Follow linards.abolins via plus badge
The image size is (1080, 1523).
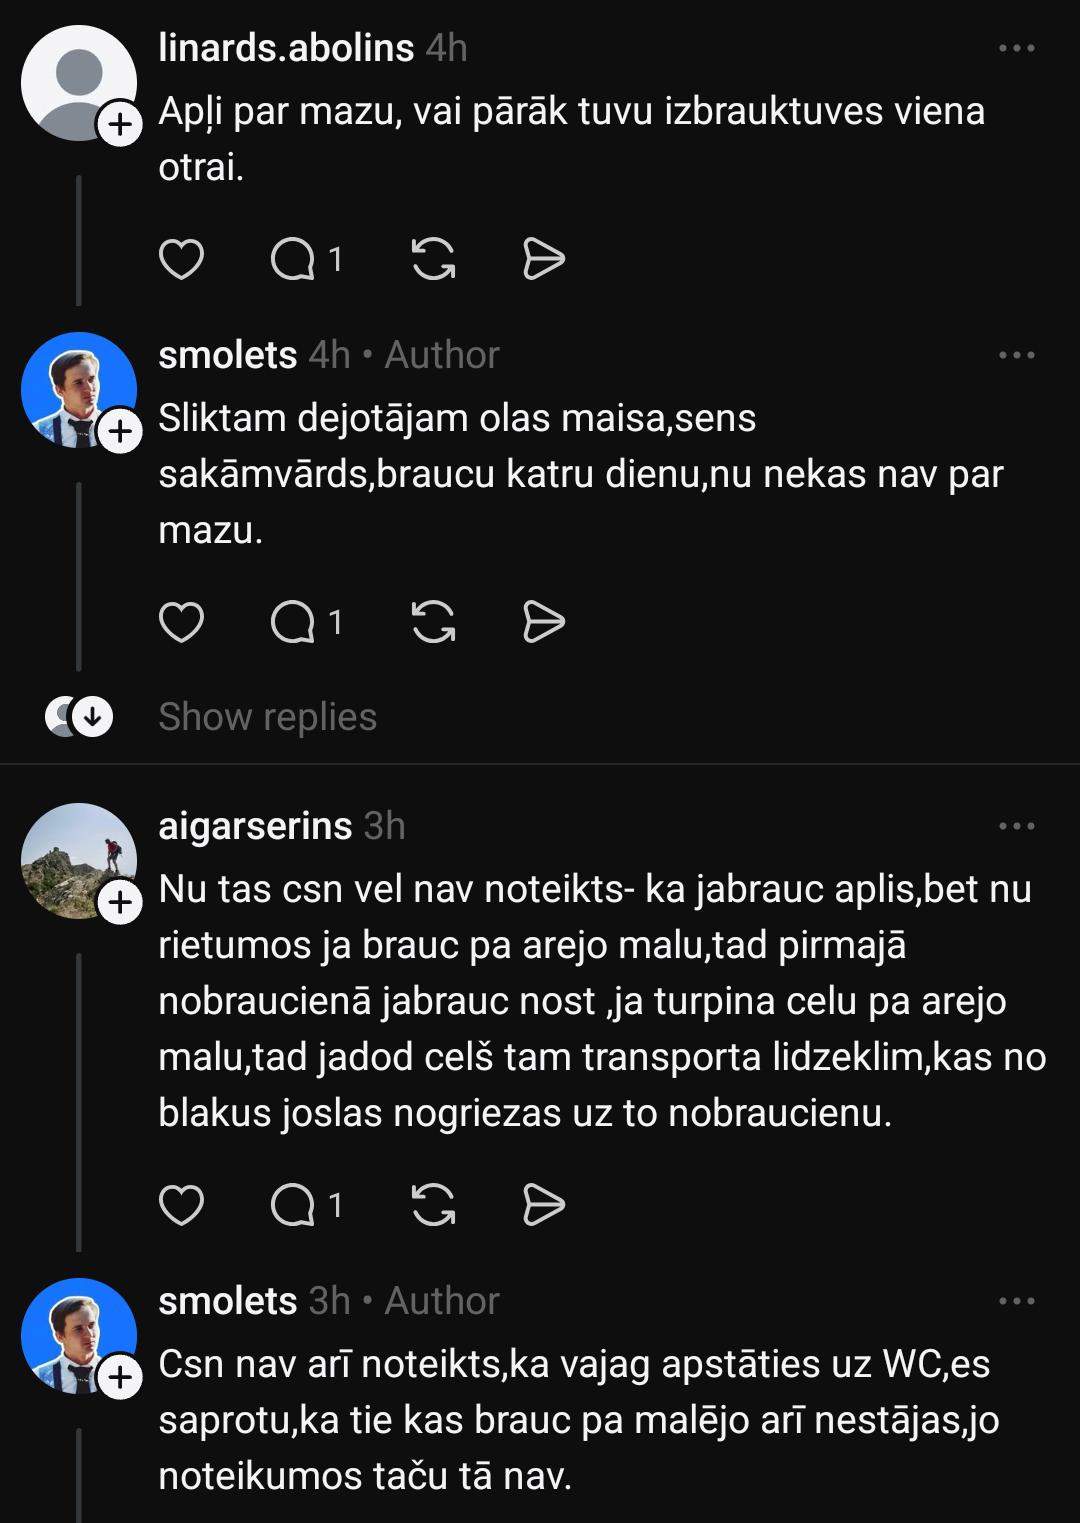click(120, 125)
